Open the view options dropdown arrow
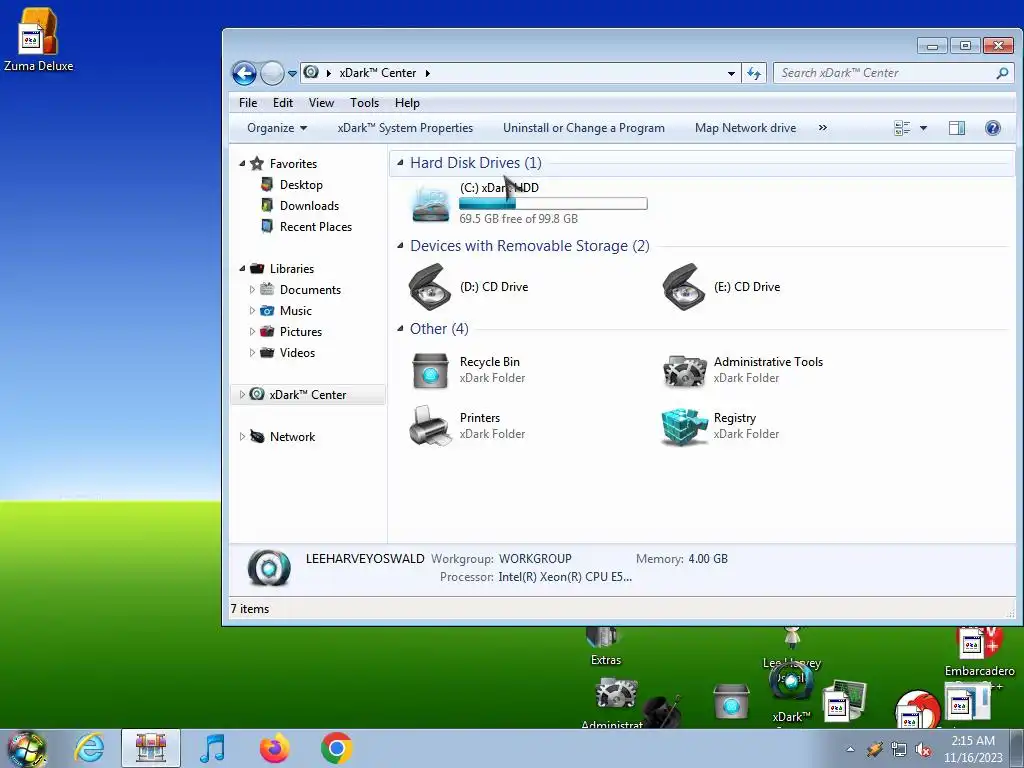Viewport: 1024px width, 768px height. click(923, 128)
